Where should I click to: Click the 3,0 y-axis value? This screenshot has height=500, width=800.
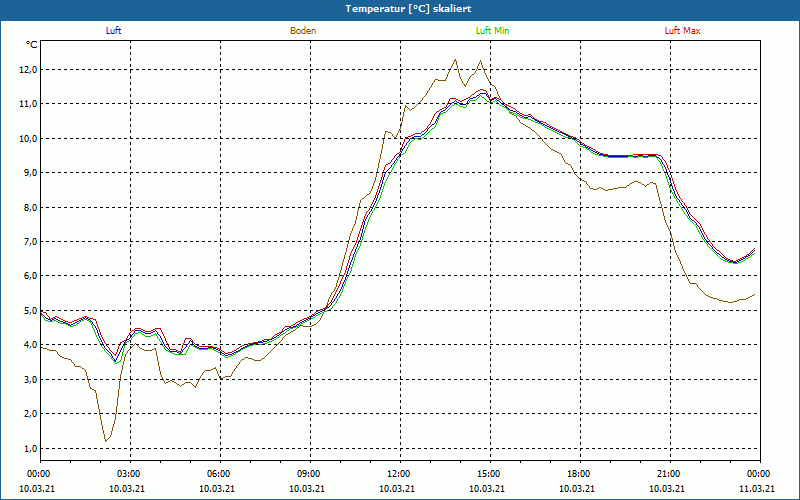30,379
